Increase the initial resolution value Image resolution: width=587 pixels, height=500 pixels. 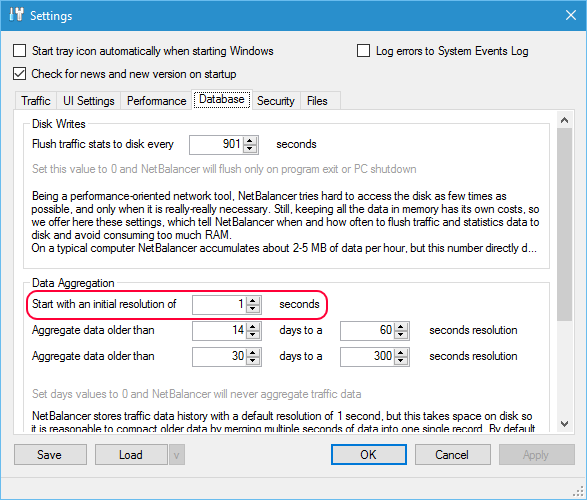[x=253, y=301]
